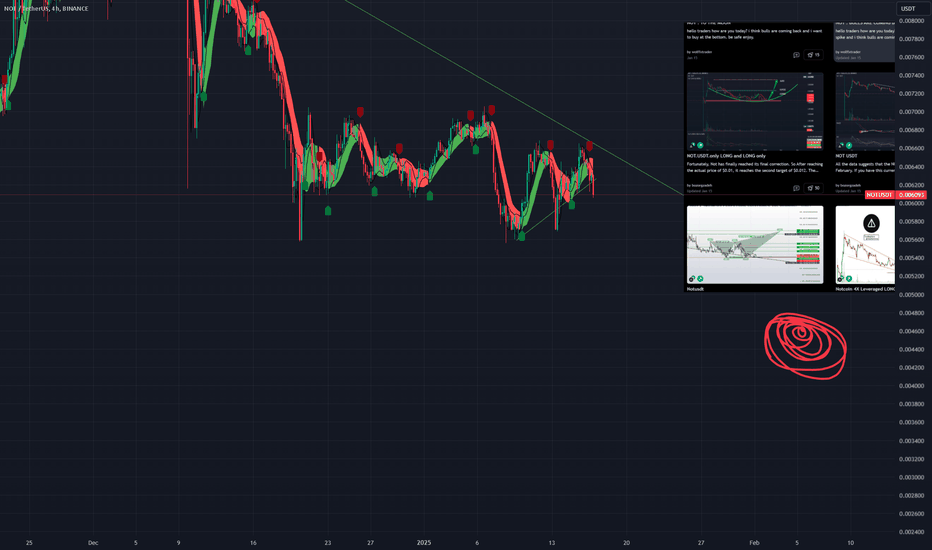Click the green buy marker where the short rising trend line starts
Image resolution: width=932 pixels, height=550 pixels.
pos(521,236)
